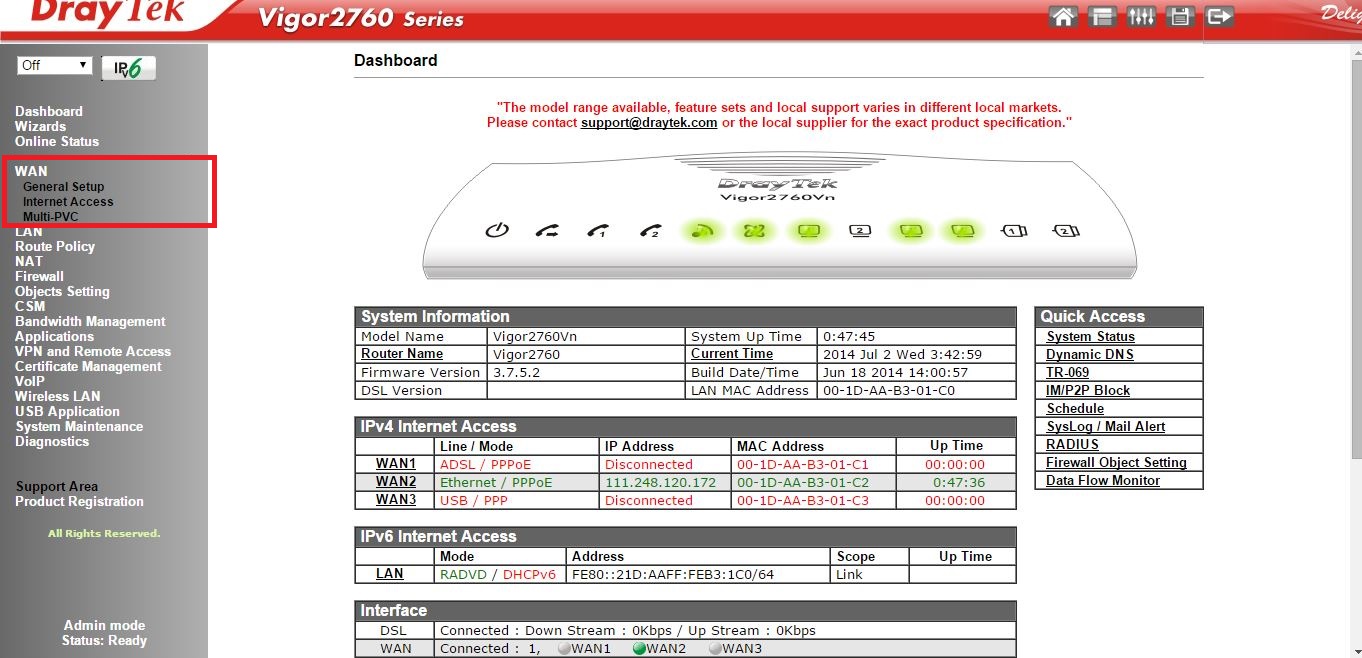Collapse the WAN menu section

31,171
